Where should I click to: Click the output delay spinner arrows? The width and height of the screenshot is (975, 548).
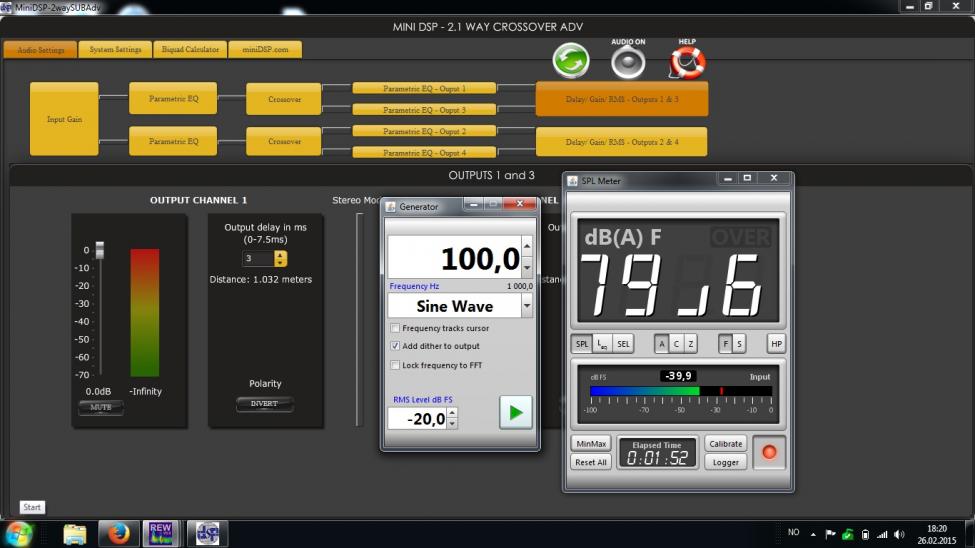tap(280, 258)
